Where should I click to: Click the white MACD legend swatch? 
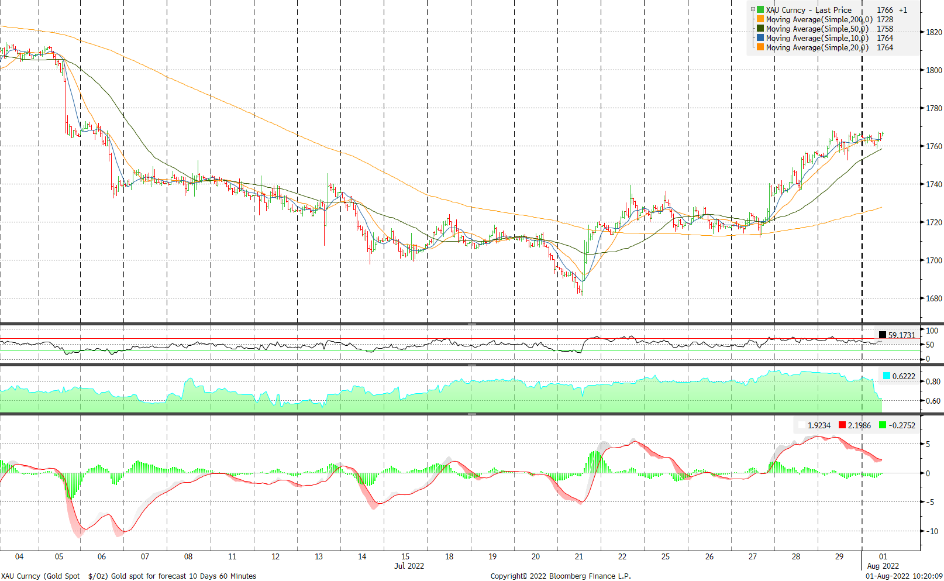point(802,425)
